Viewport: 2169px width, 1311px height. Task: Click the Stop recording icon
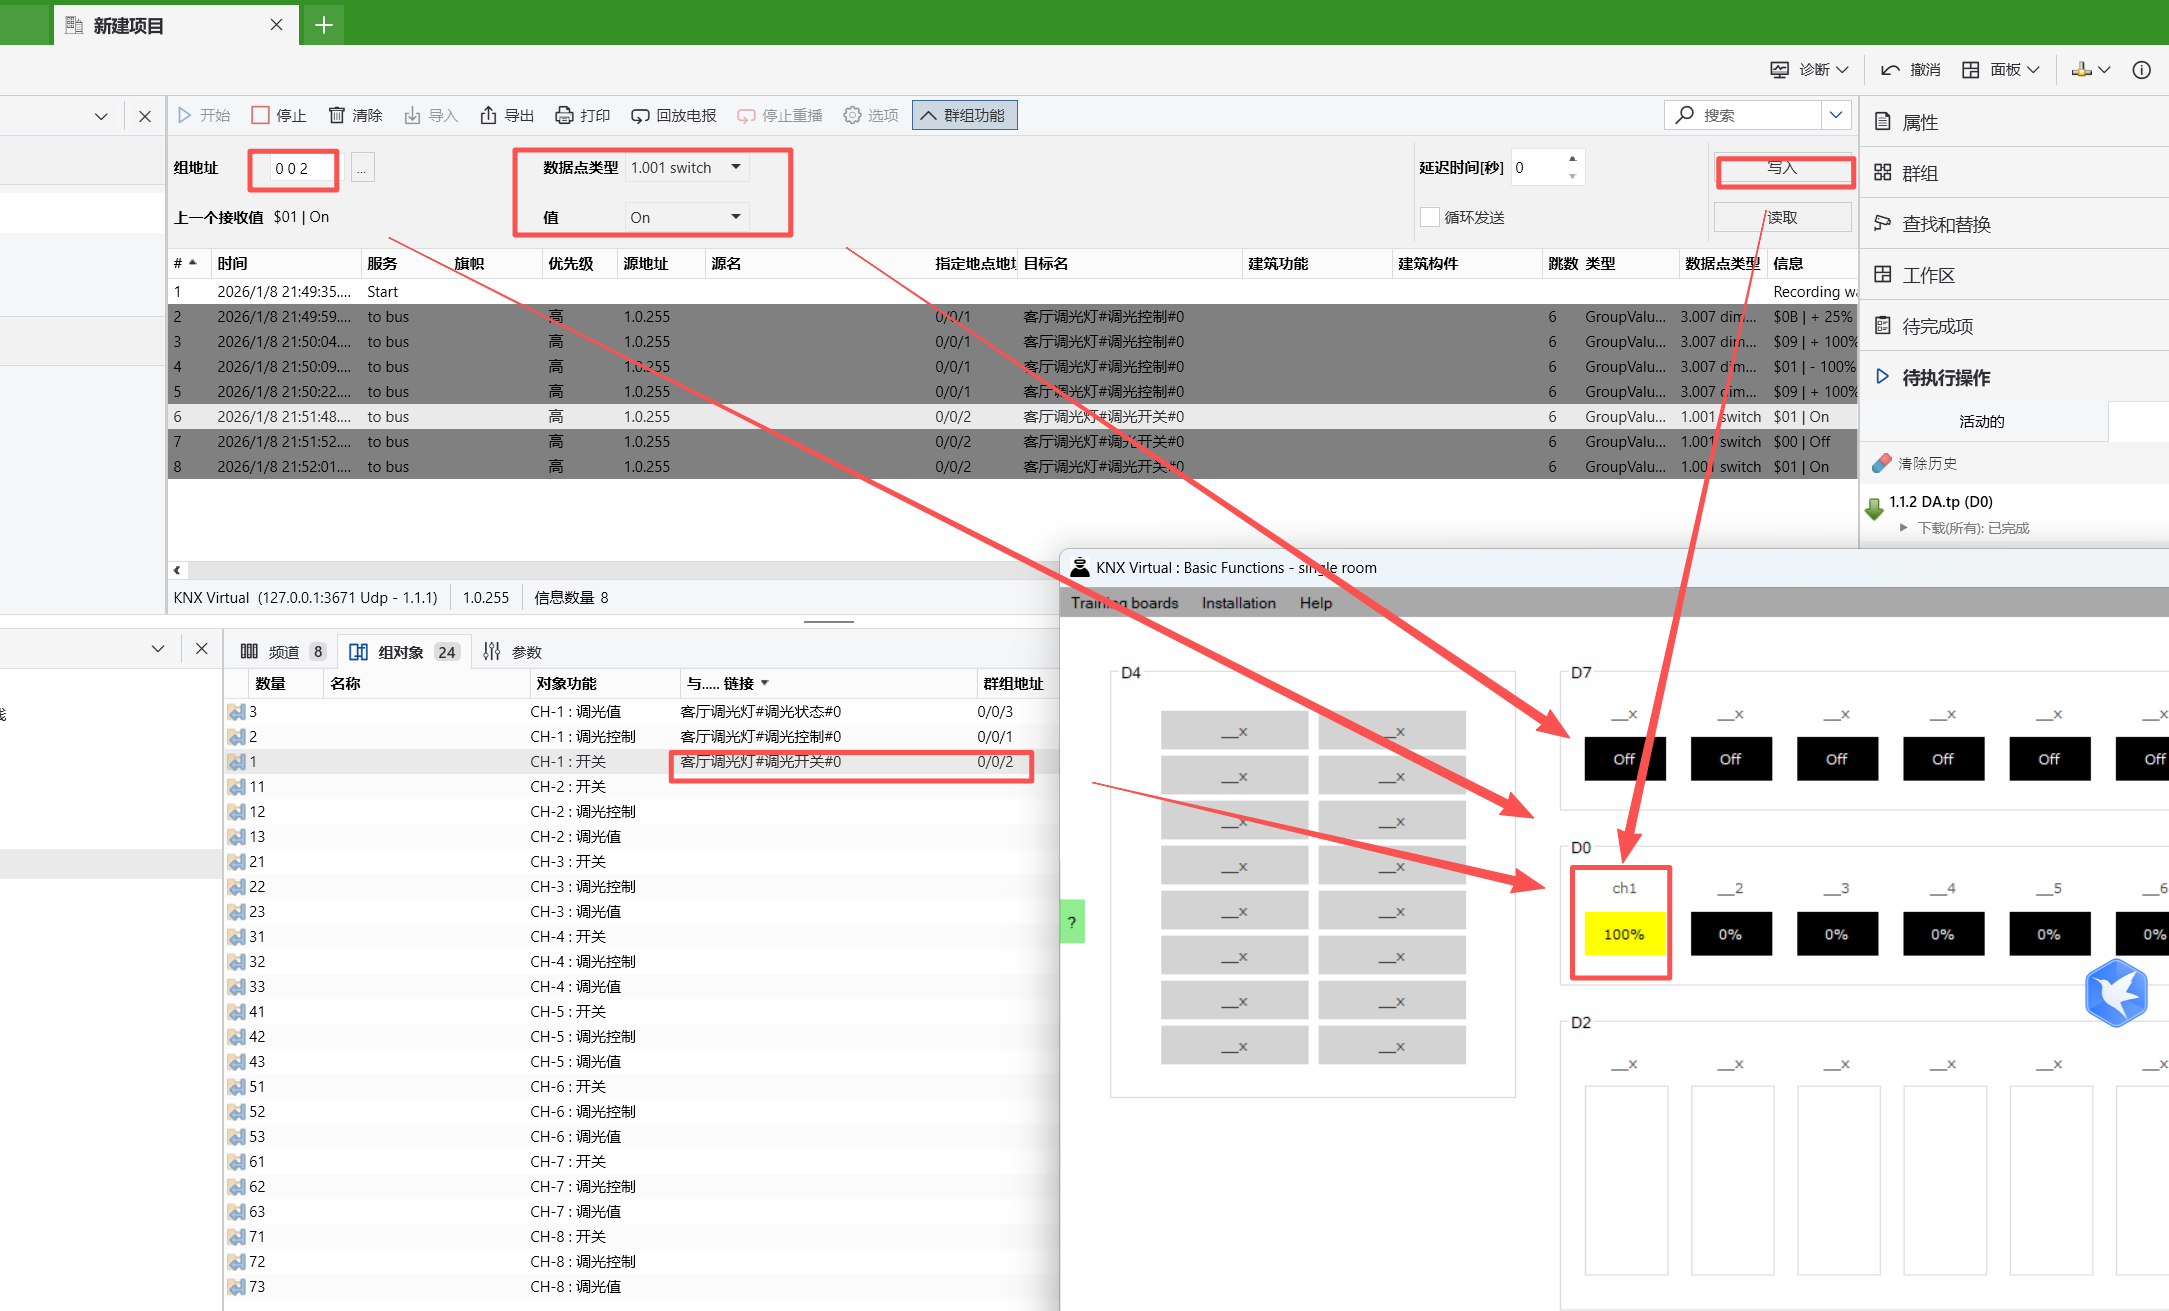coord(261,115)
